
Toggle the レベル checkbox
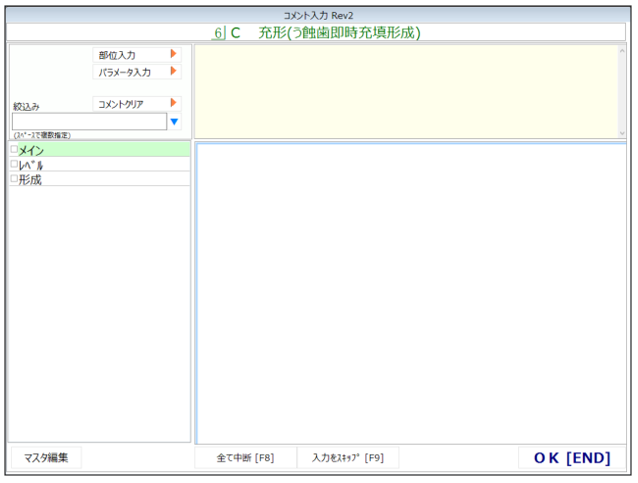coord(14,164)
